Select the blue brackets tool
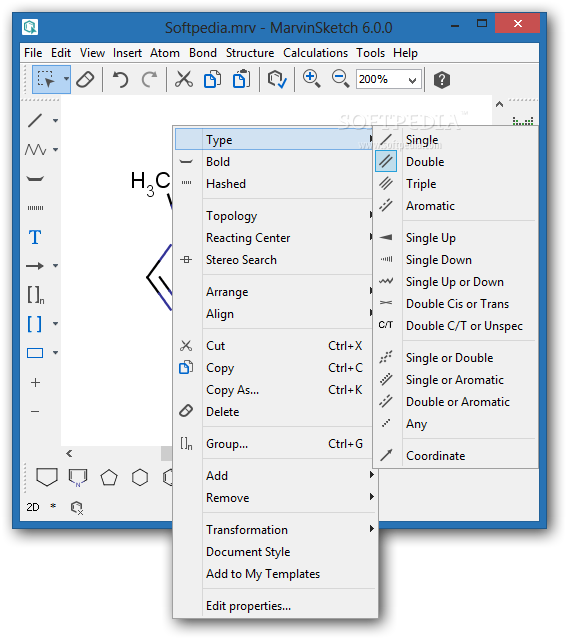Viewport: 567px width, 639px height. (35, 324)
